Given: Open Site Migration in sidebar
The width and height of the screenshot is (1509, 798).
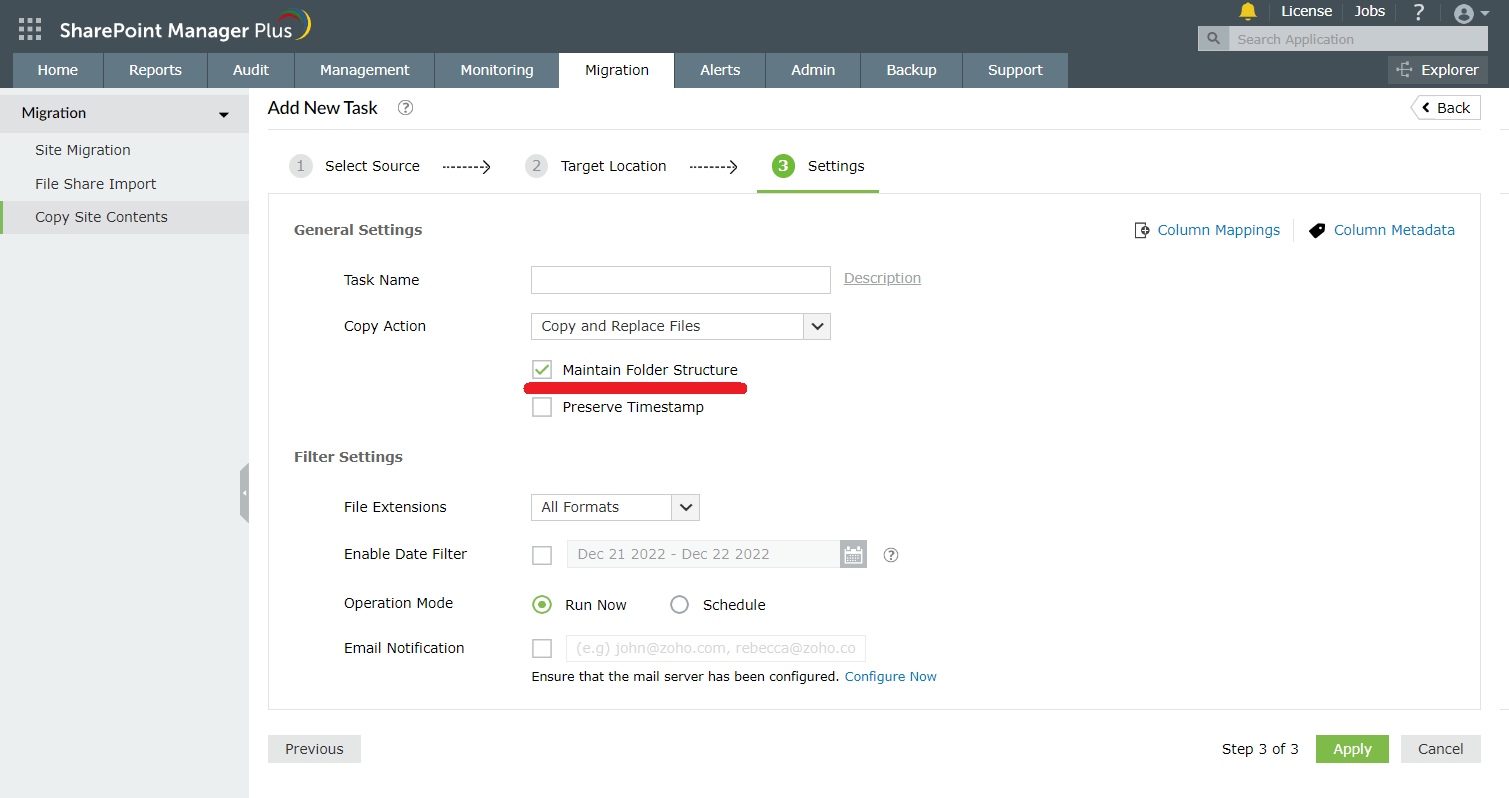Looking at the screenshot, I should [83, 150].
